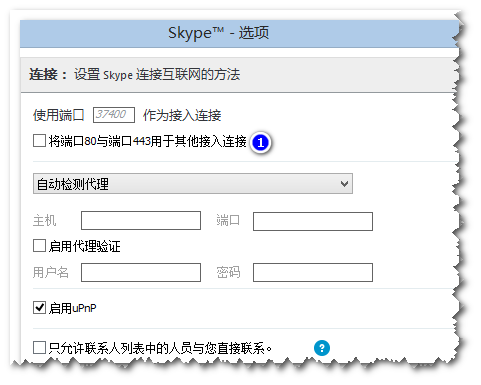This screenshot has height=385, width=481.
Task: Click the Skype™ - 选项 window title
Action: (218, 33)
